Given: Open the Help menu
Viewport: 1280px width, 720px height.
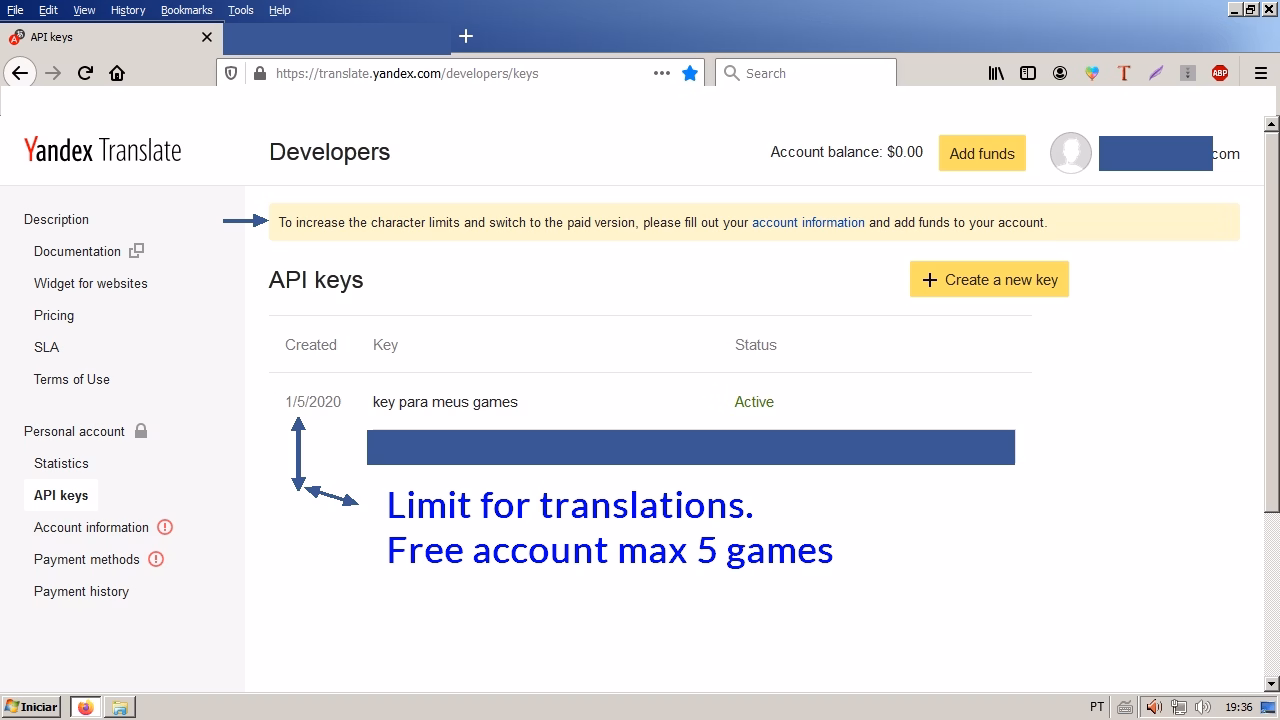Looking at the screenshot, I should click(x=280, y=10).
